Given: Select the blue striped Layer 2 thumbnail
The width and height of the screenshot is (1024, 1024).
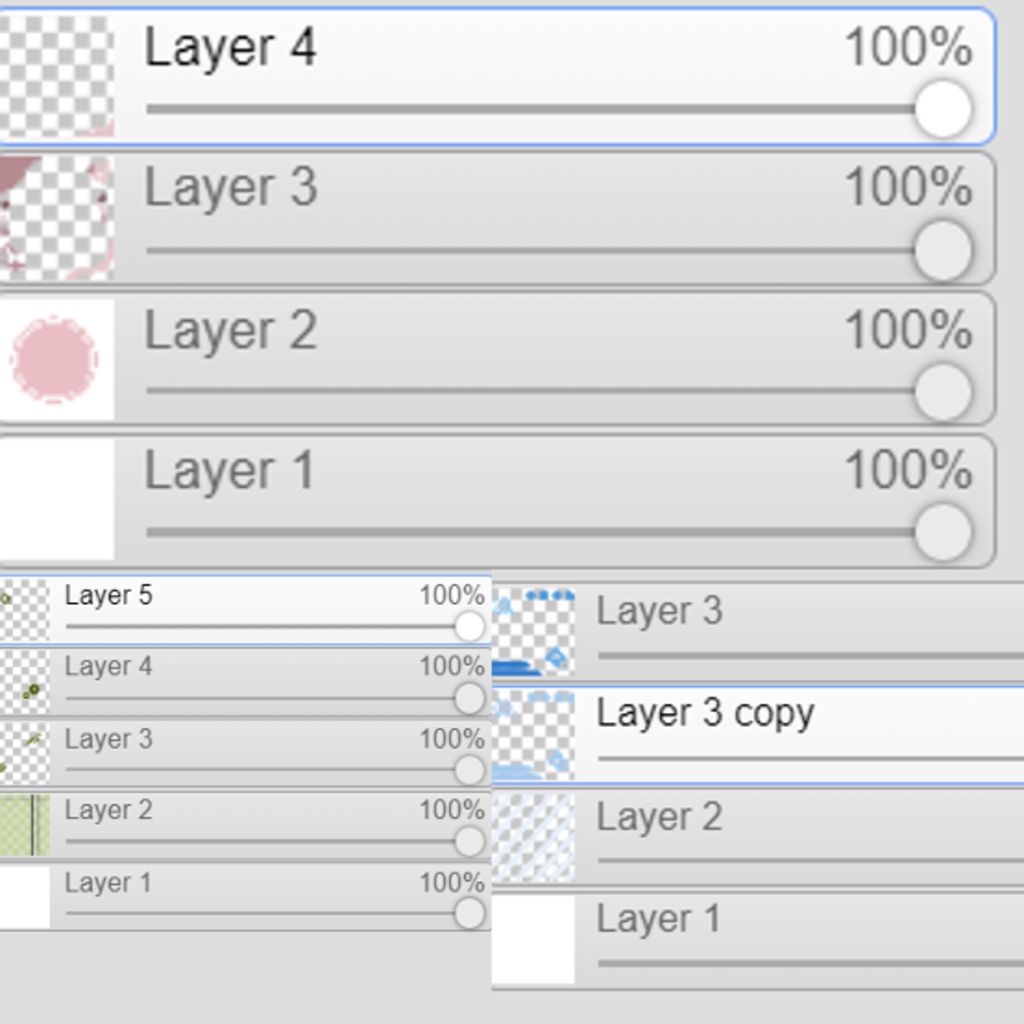Looking at the screenshot, I should (533, 837).
